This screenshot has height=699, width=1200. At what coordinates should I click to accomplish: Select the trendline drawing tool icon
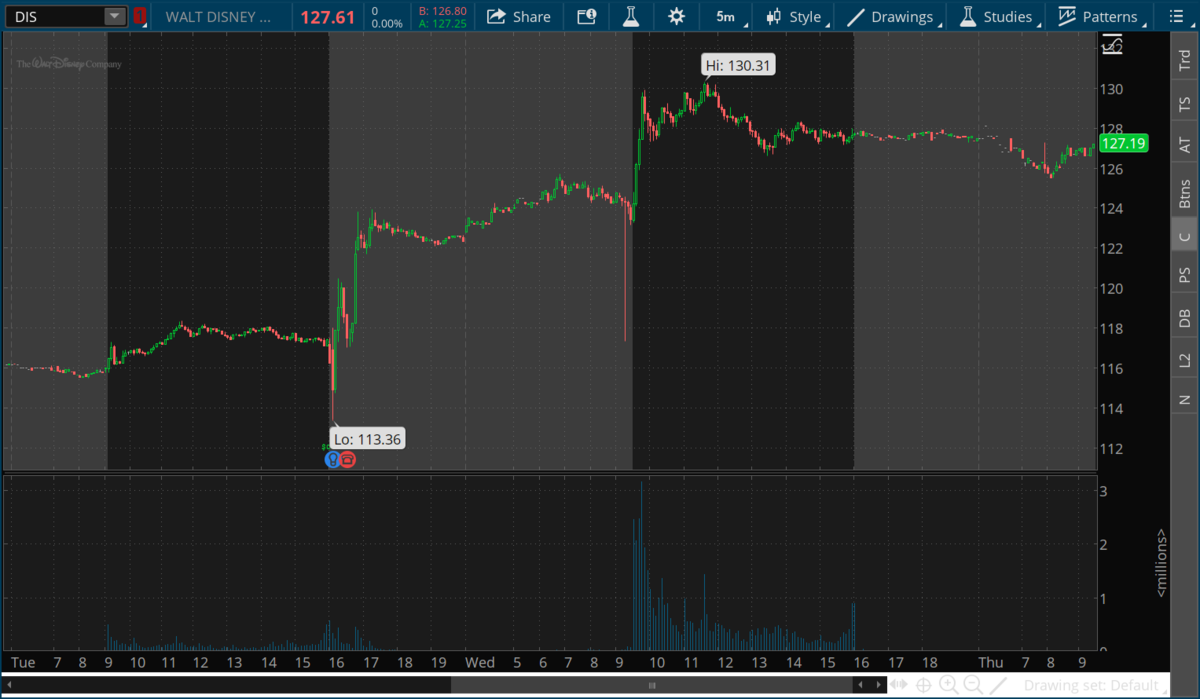pyautogui.click(x=998, y=685)
